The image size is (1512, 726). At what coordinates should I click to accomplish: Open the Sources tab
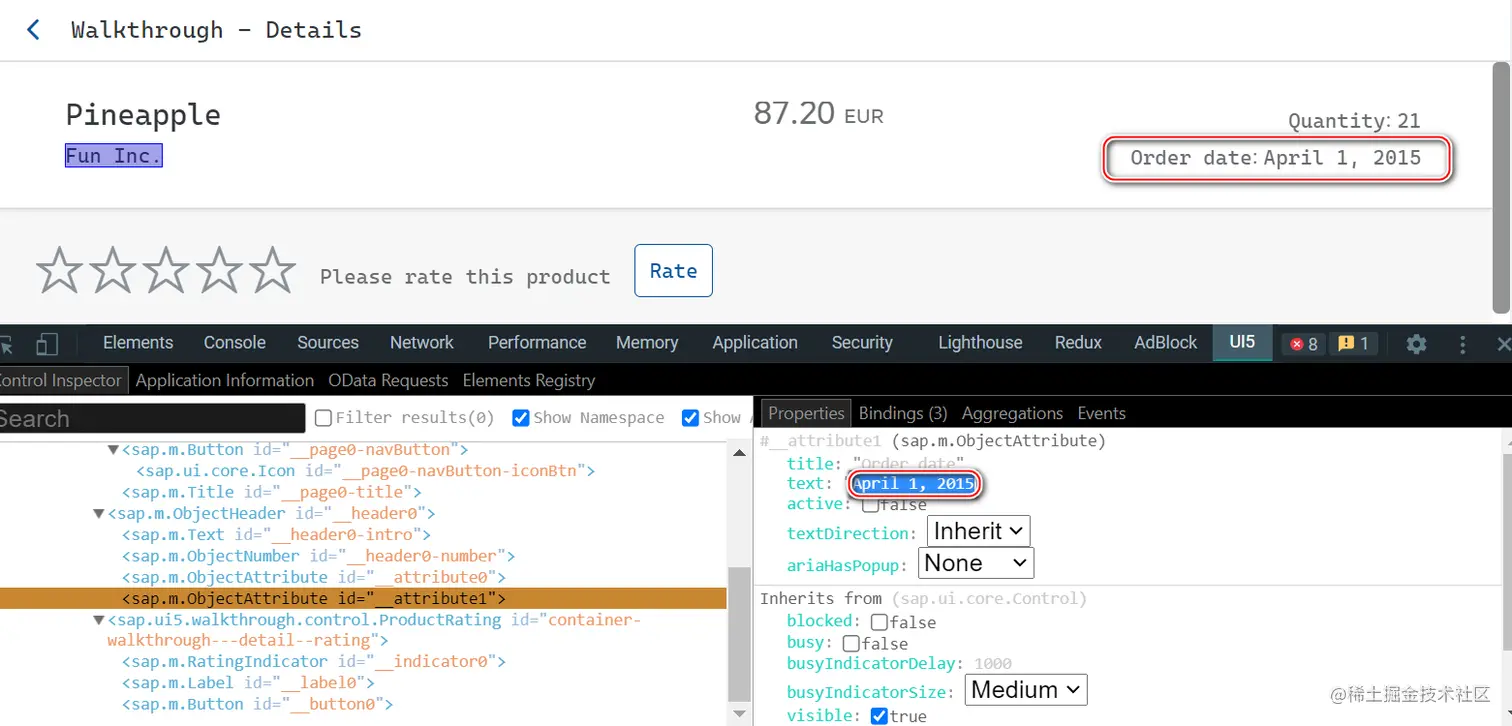(328, 342)
